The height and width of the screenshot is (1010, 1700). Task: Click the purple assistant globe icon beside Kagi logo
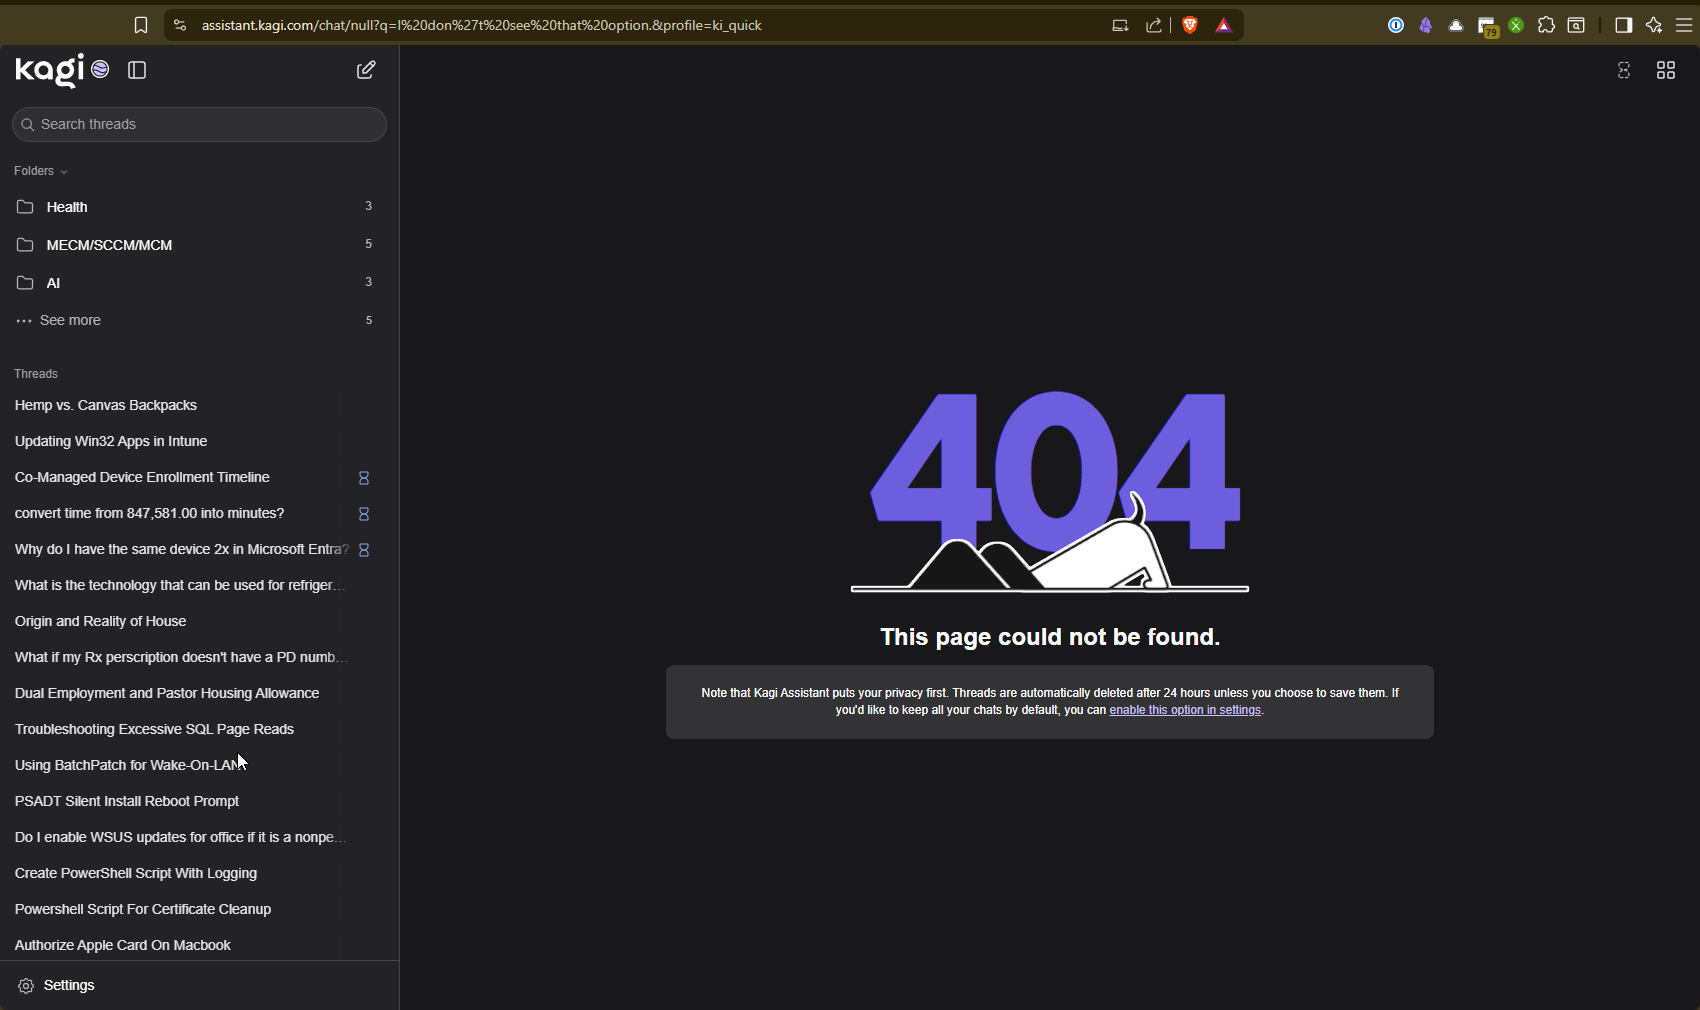[x=100, y=69]
